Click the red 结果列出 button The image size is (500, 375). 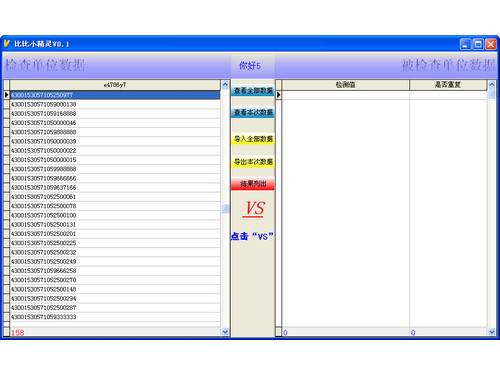click(253, 184)
